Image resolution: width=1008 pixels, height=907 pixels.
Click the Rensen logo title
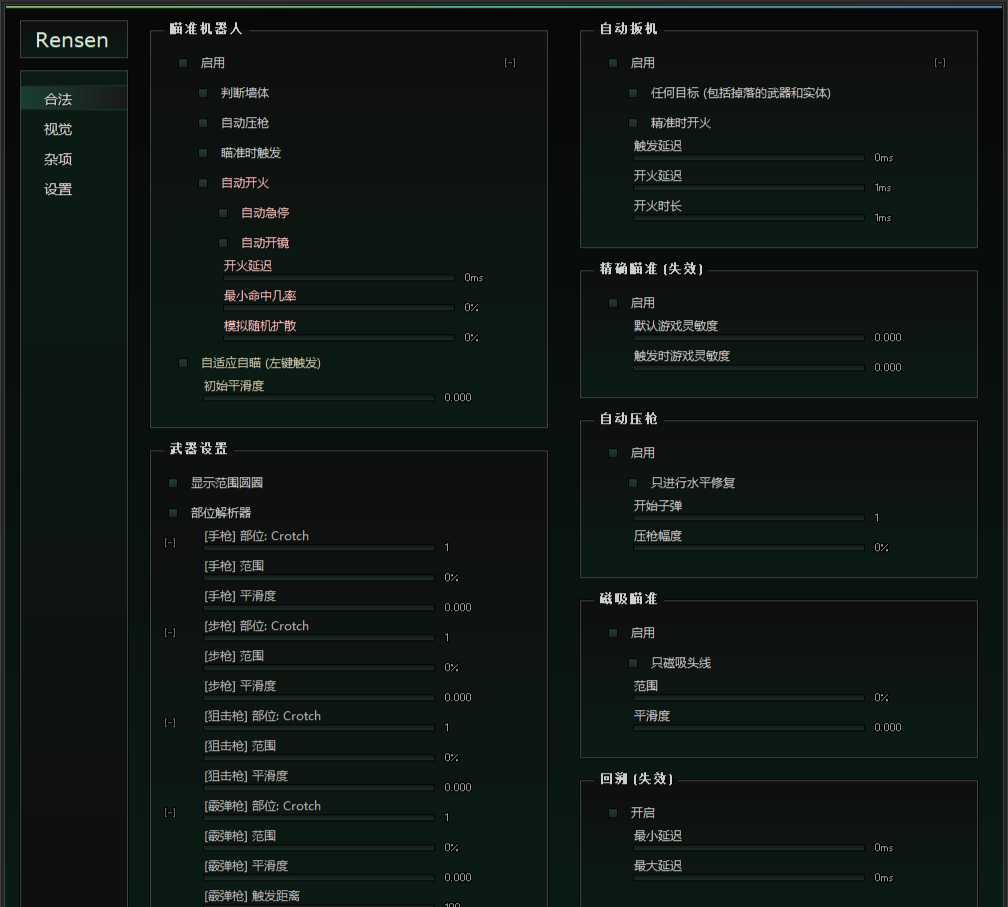click(x=74, y=40)
